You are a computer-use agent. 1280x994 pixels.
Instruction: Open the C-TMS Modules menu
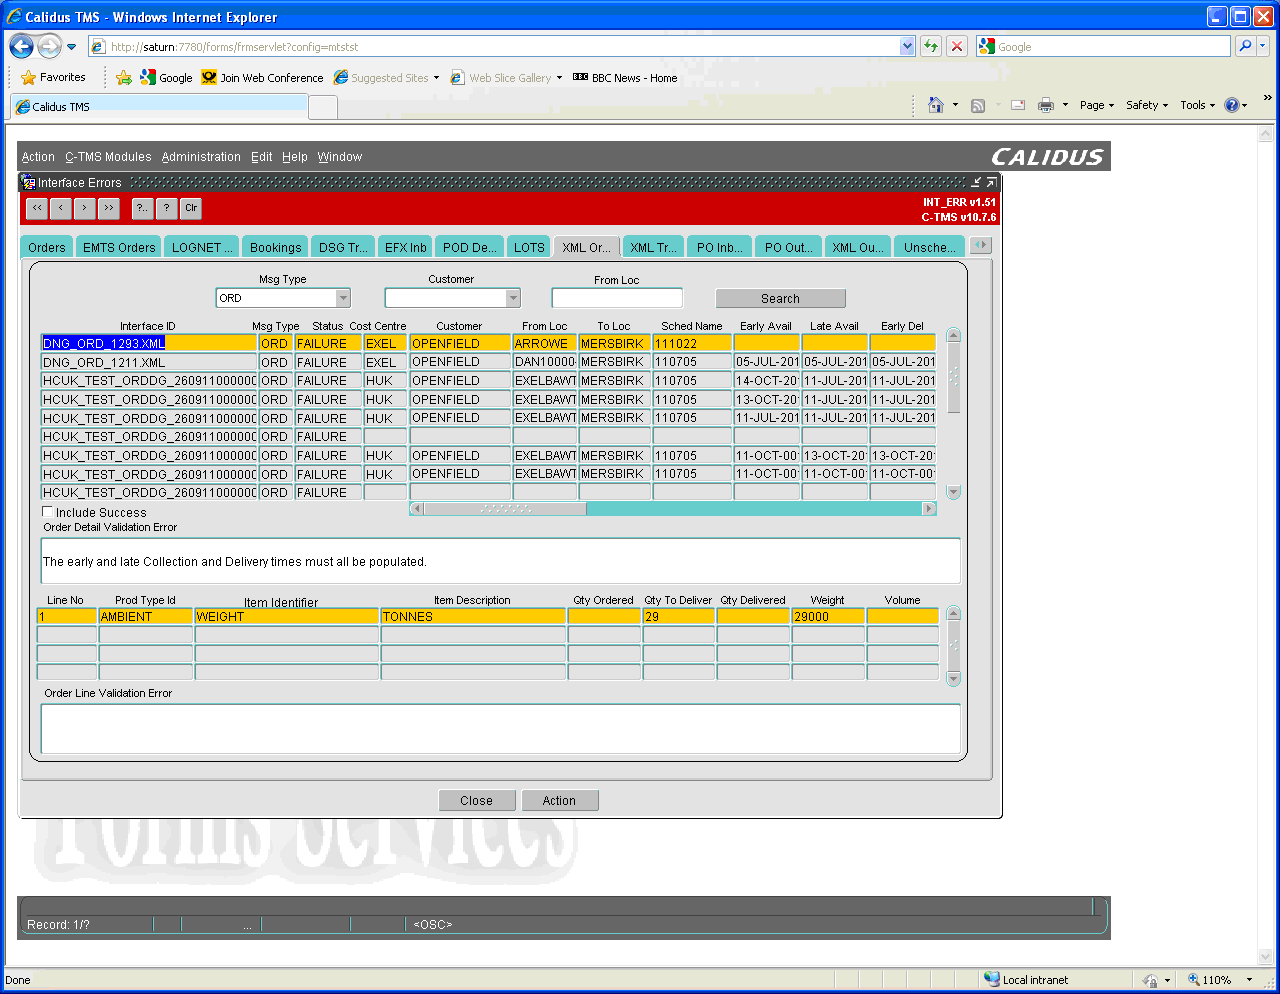click(108, 157)
